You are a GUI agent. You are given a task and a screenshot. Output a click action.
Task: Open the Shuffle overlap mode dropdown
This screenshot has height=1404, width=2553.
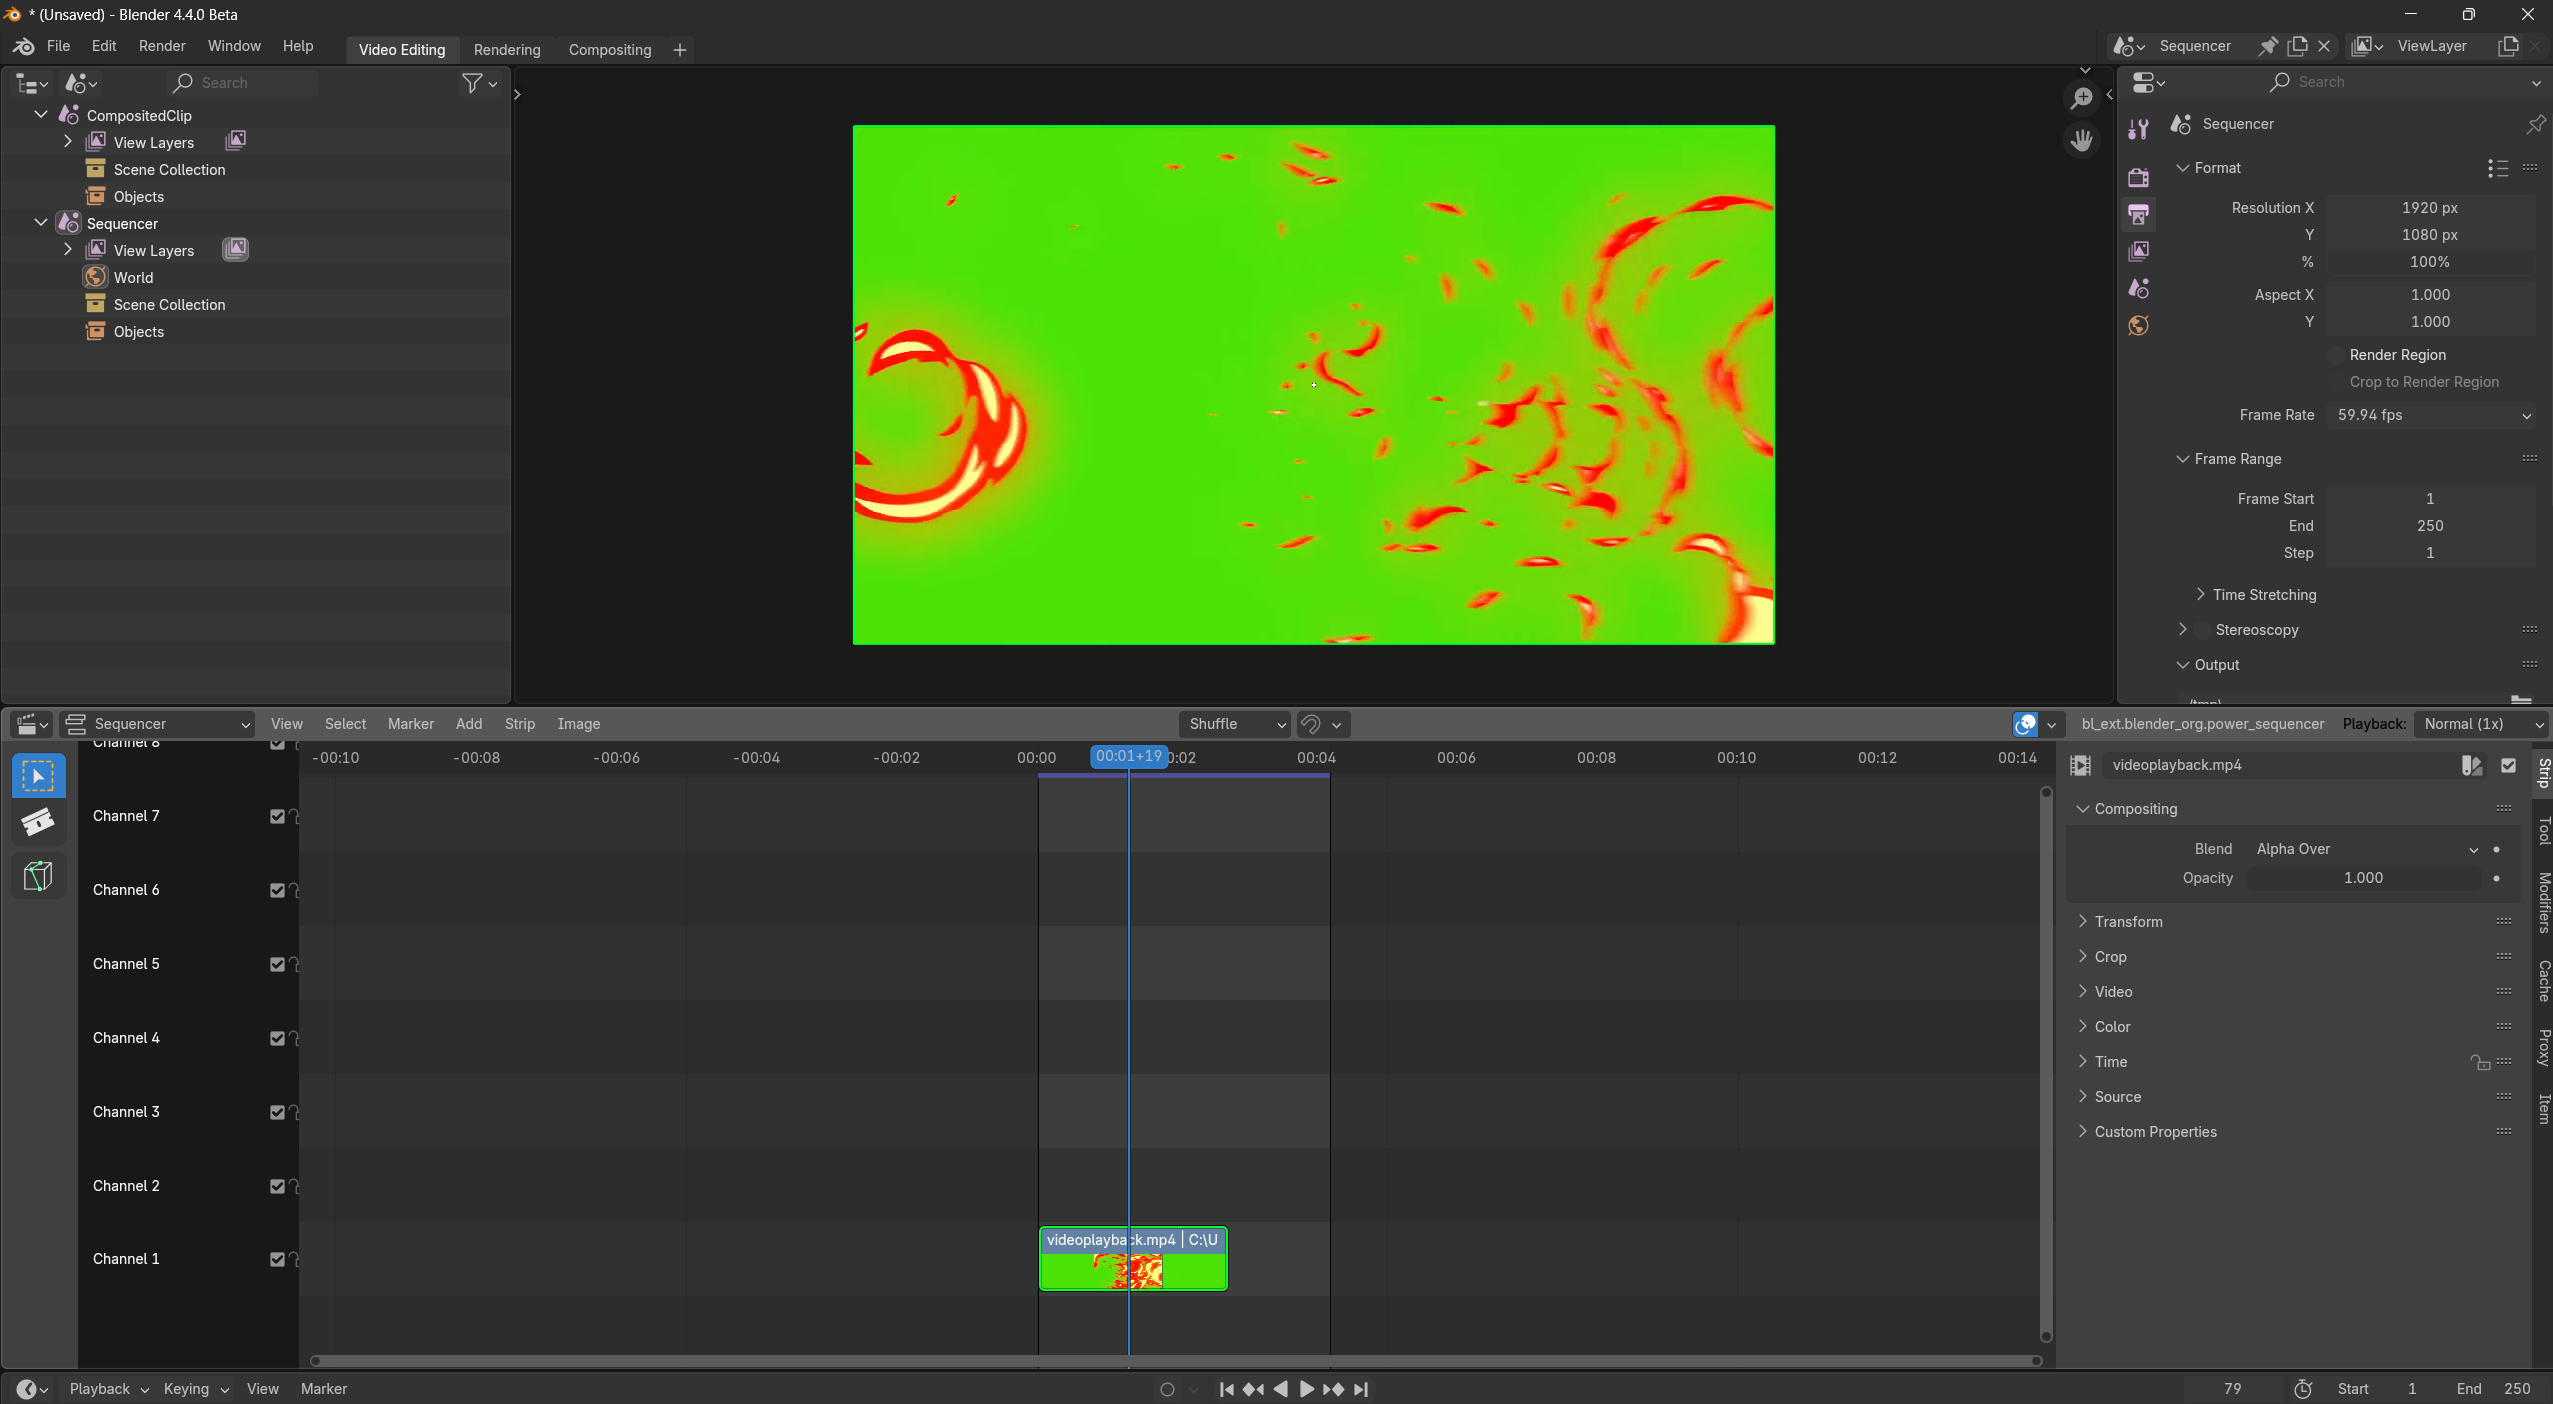1235,724
